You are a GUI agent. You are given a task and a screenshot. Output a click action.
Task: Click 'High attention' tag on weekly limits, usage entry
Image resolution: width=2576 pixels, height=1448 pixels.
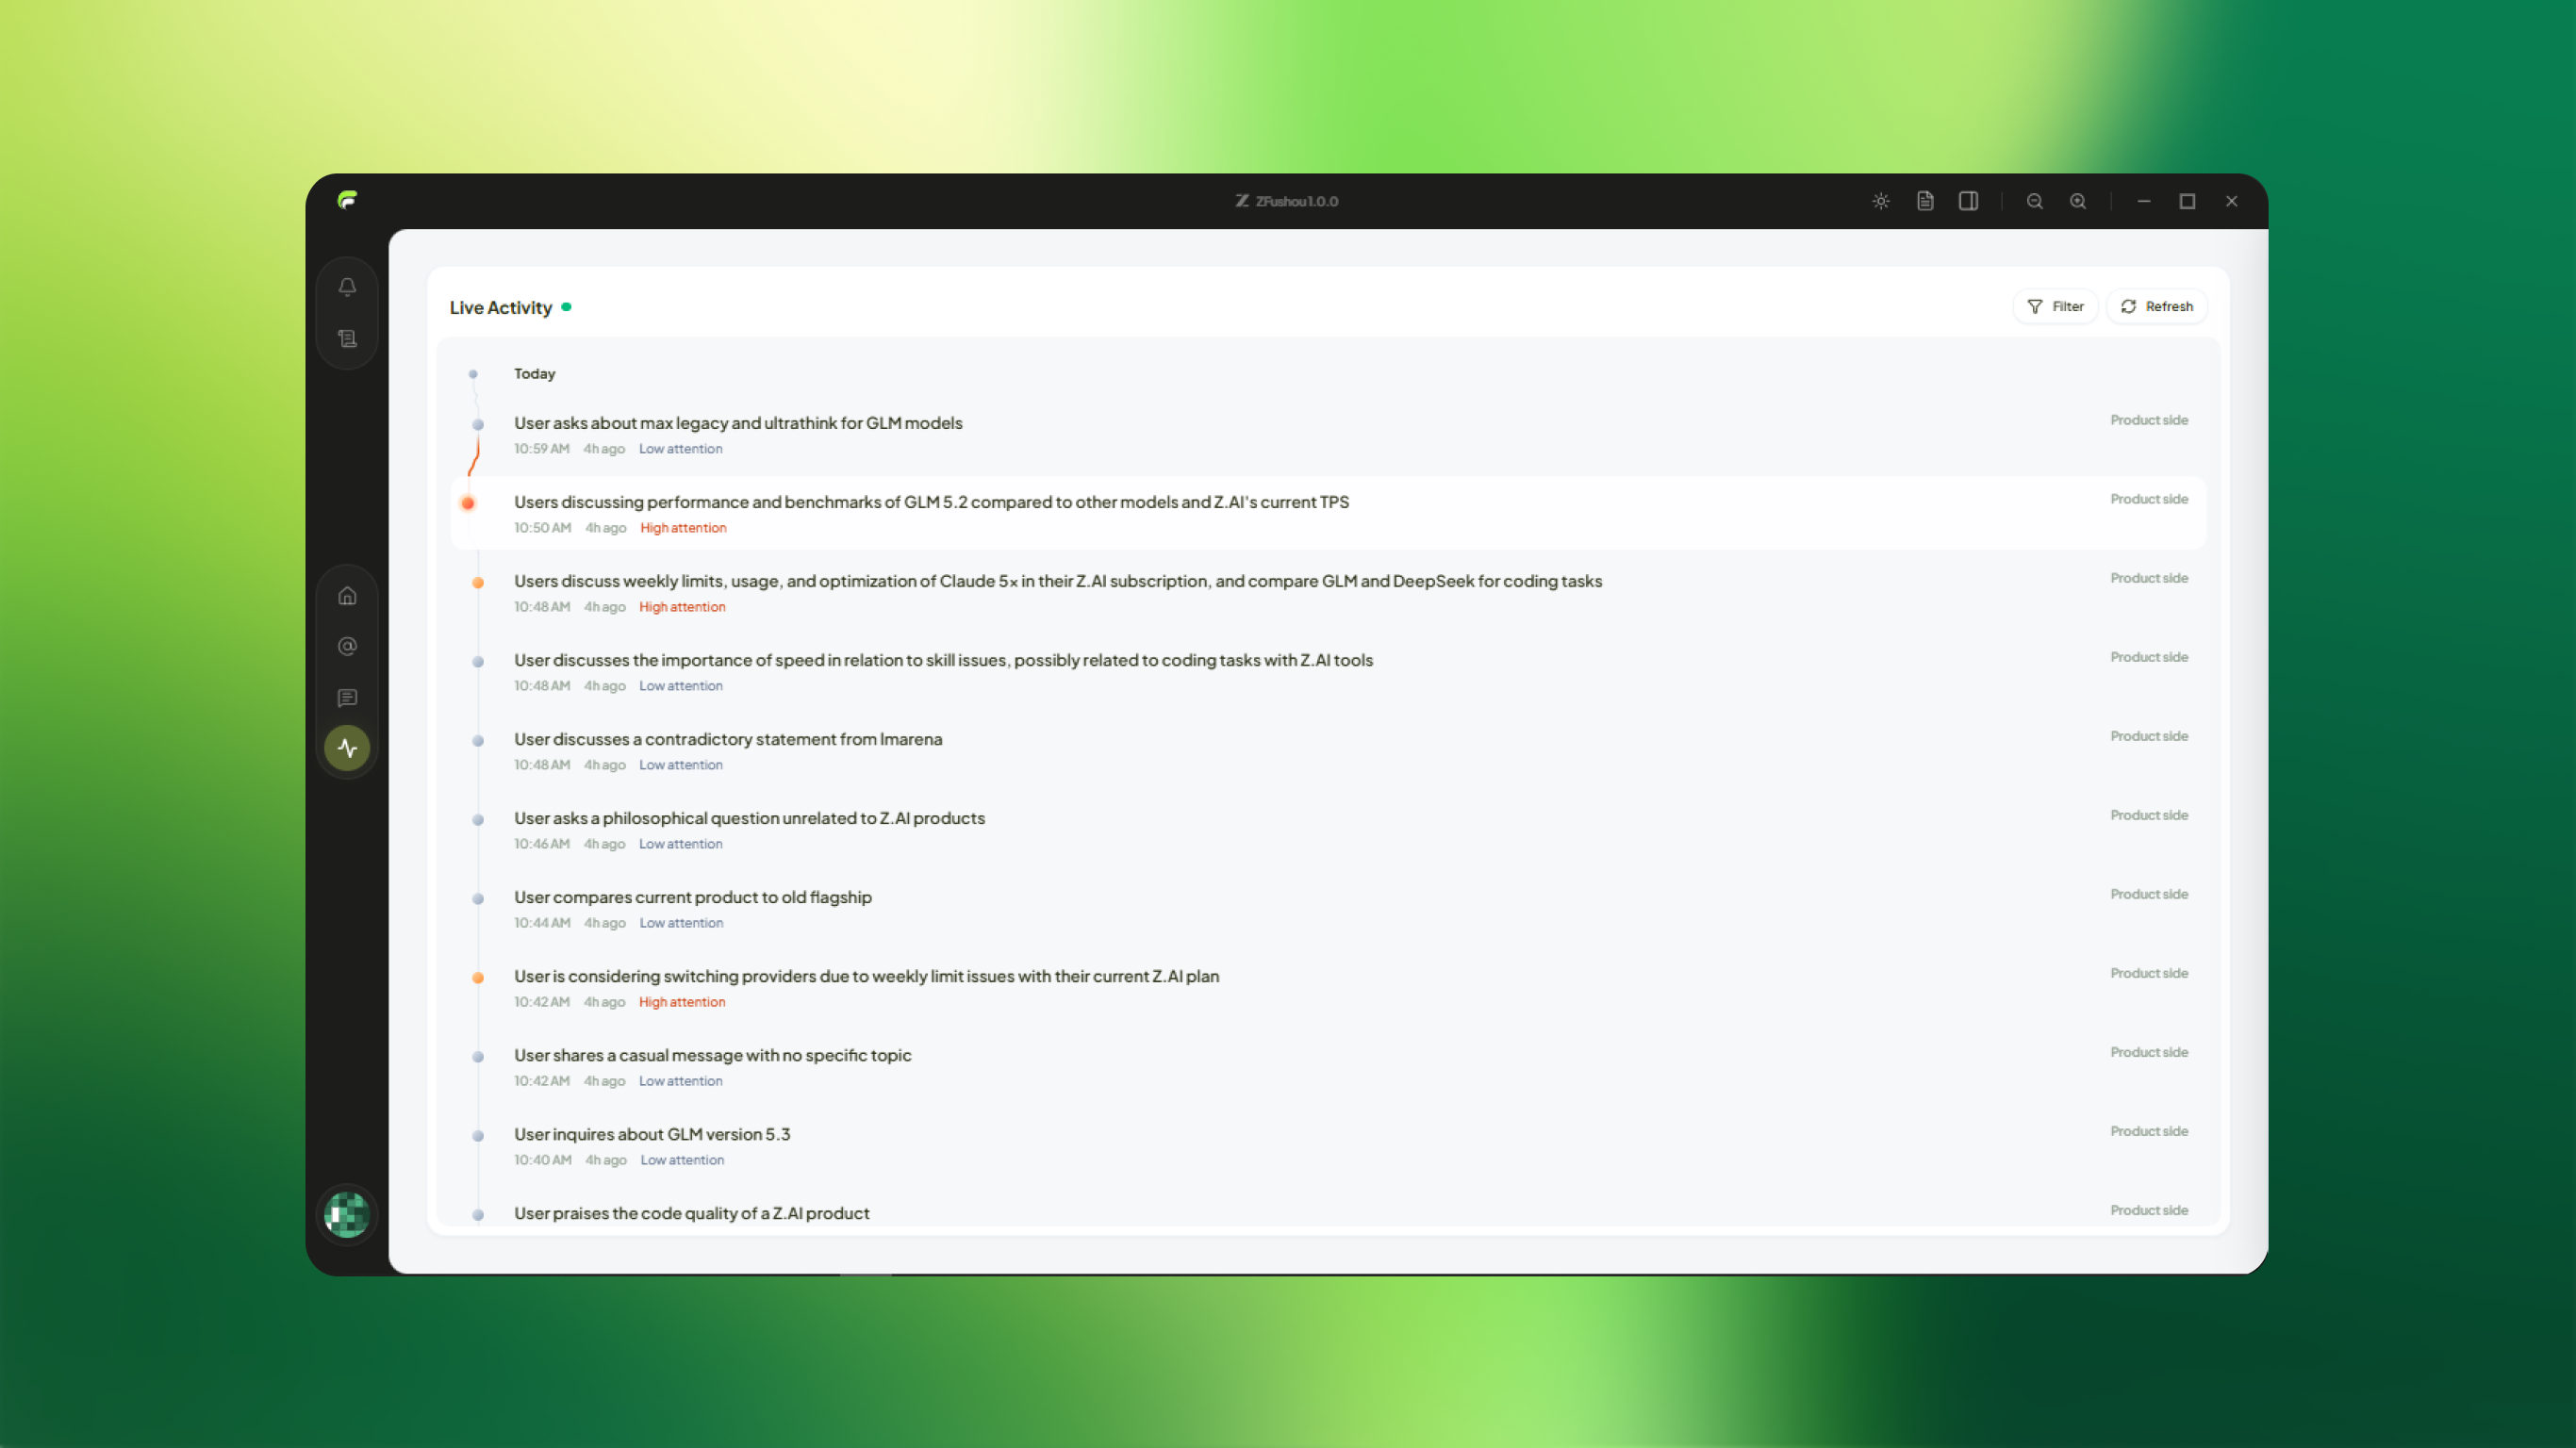coord(682,607)
